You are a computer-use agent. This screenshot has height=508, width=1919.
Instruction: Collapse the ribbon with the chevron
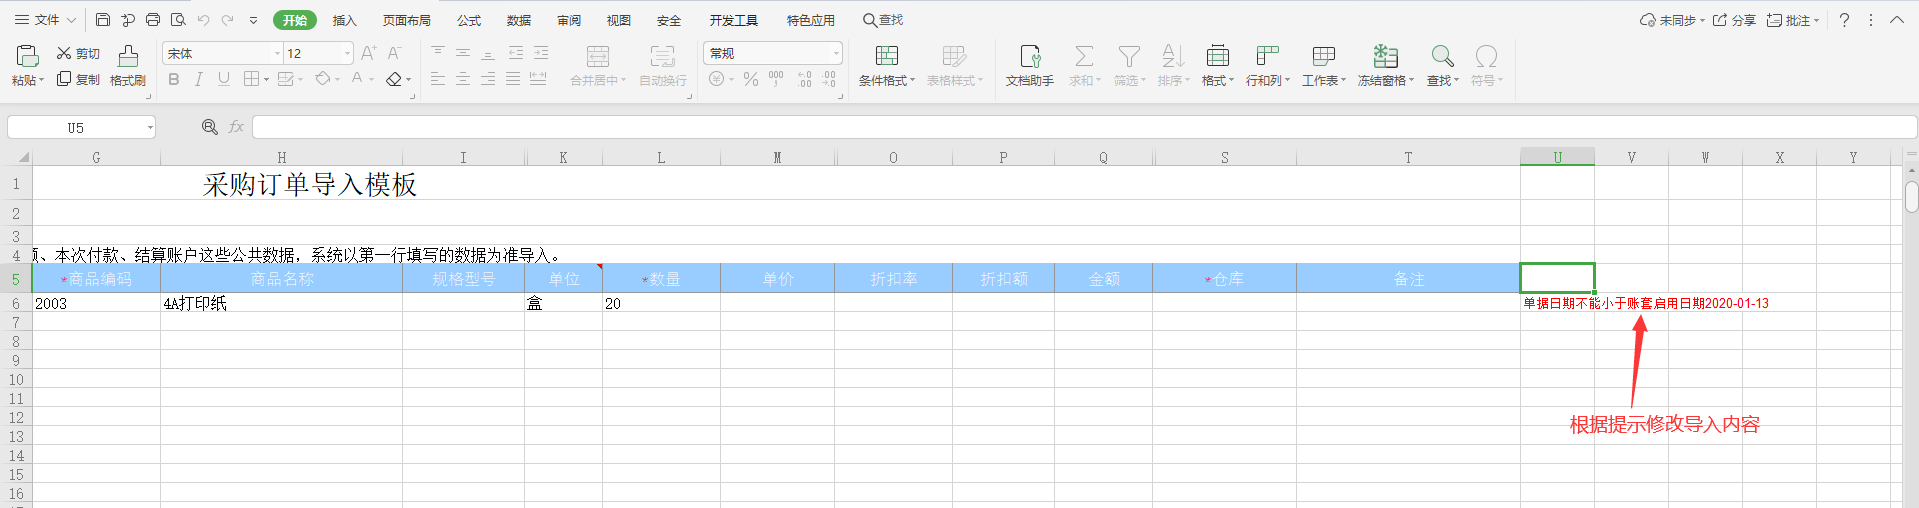pyautogui.click(x=1896, y=20)
